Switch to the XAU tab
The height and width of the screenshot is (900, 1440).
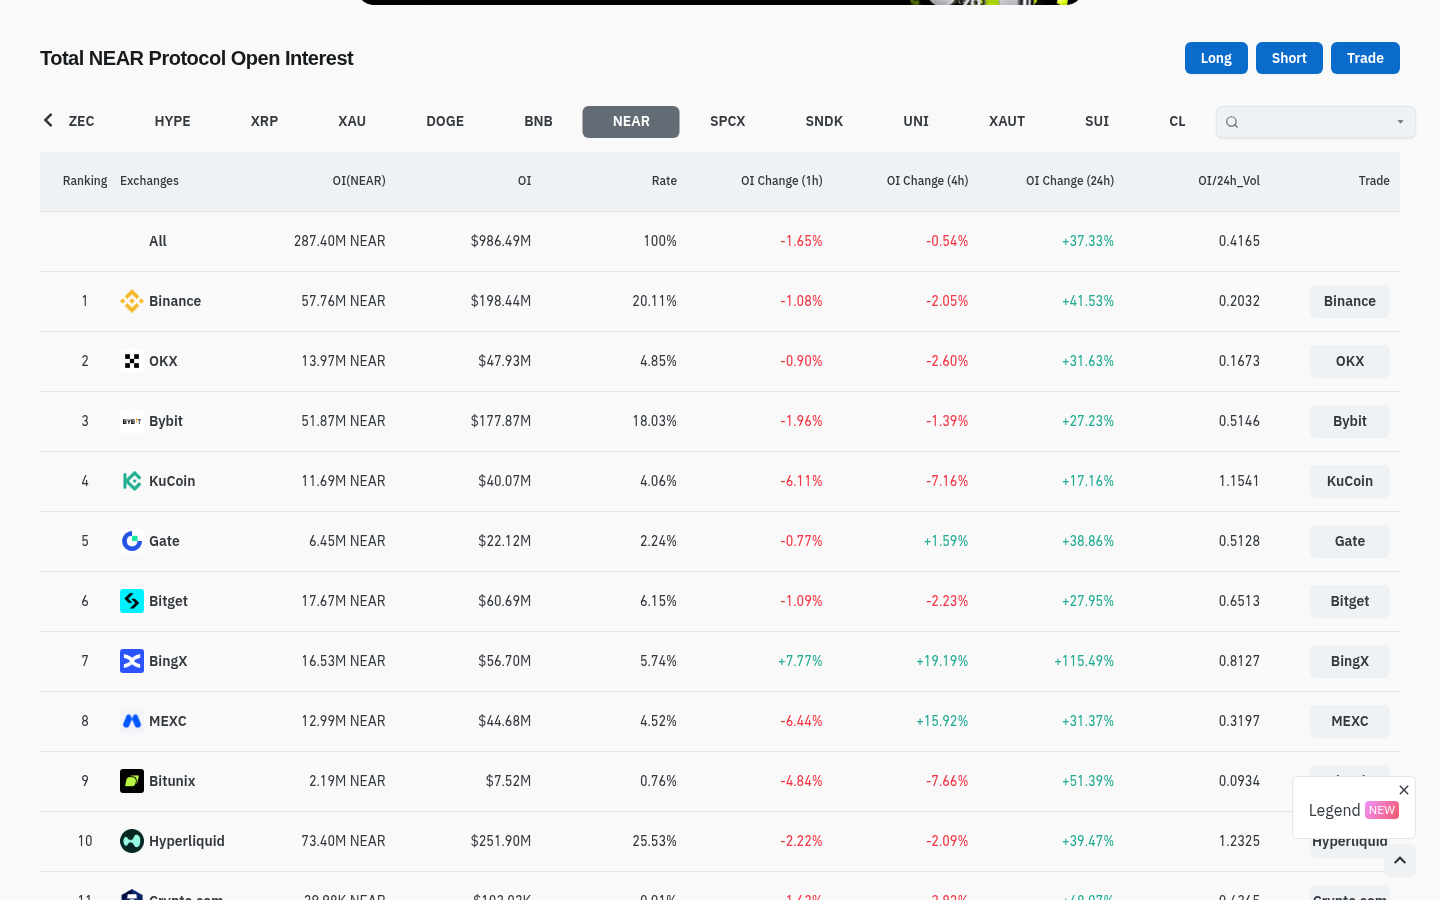point(352,121)
